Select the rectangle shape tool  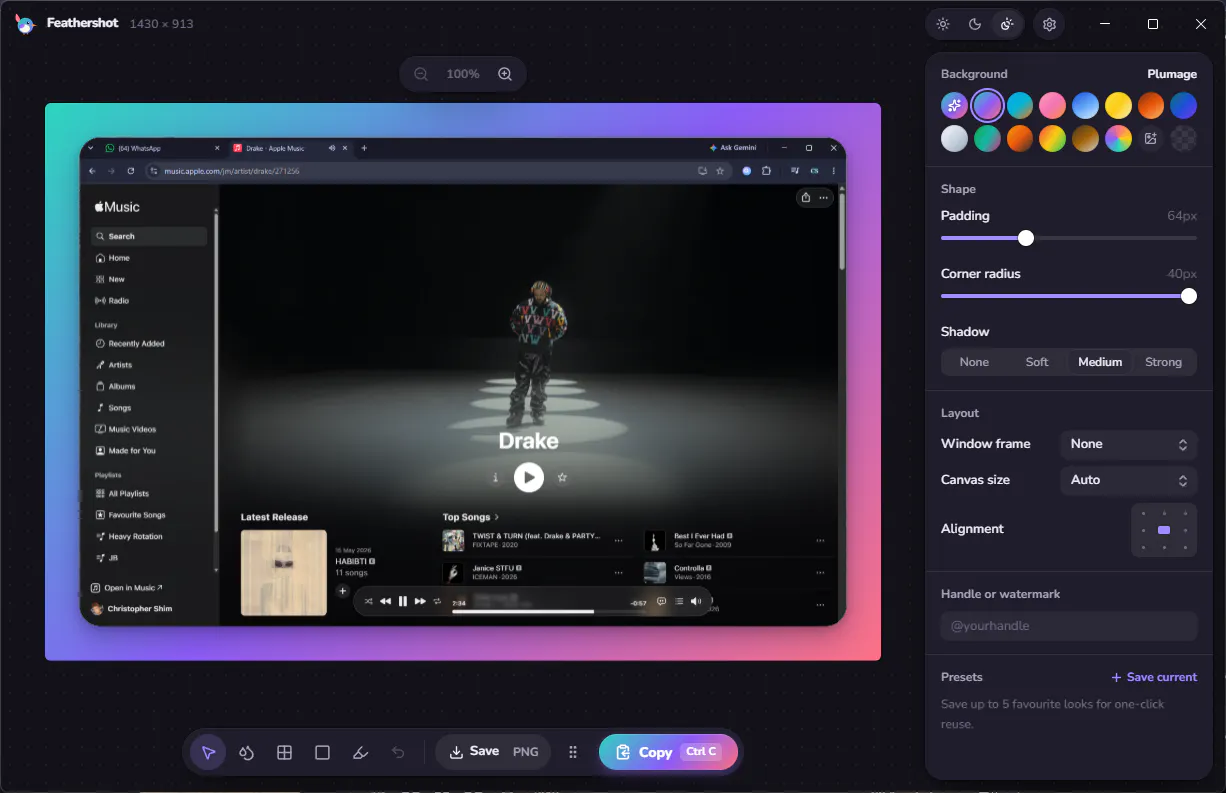322,752
